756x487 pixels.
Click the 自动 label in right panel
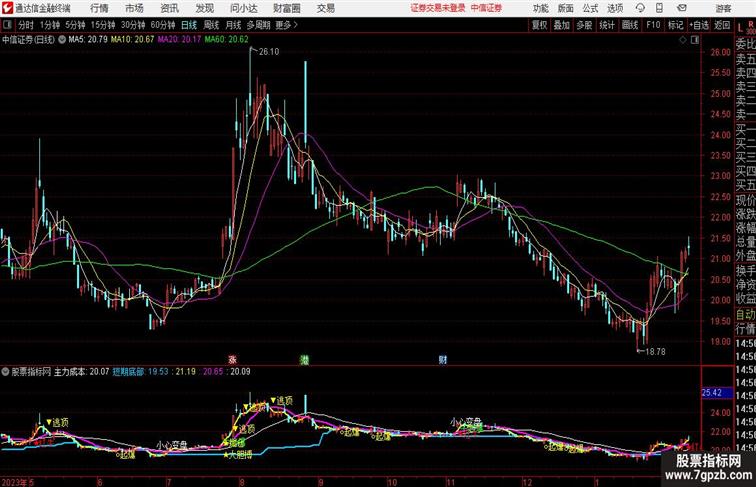click(745, 314)
